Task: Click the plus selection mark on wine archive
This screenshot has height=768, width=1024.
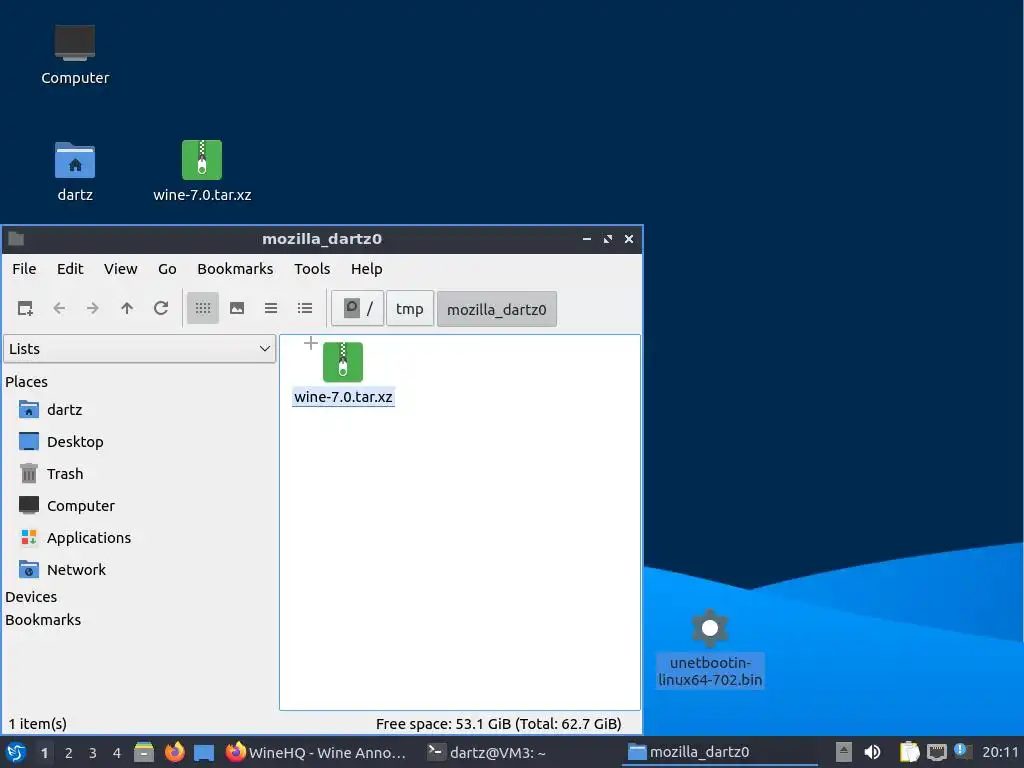Action: click(311, 343)
